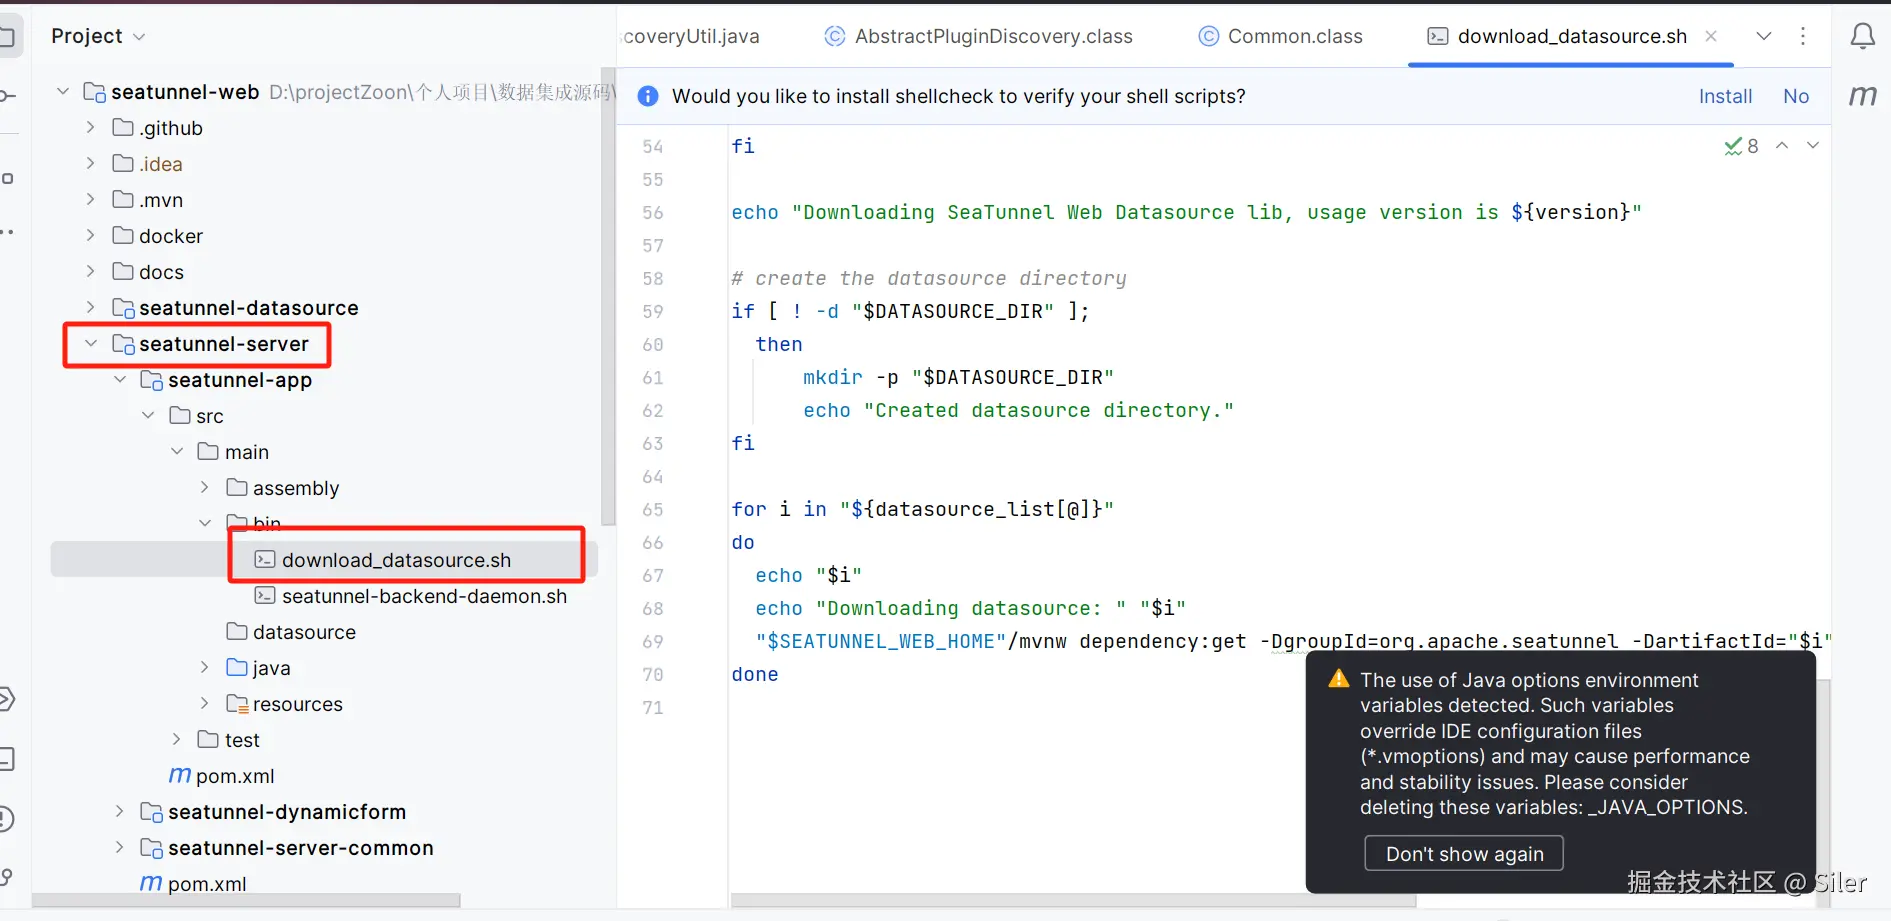This screenshot has height=921, width=1891.
Task: Expand the resources folder
Action: point(205,704)
